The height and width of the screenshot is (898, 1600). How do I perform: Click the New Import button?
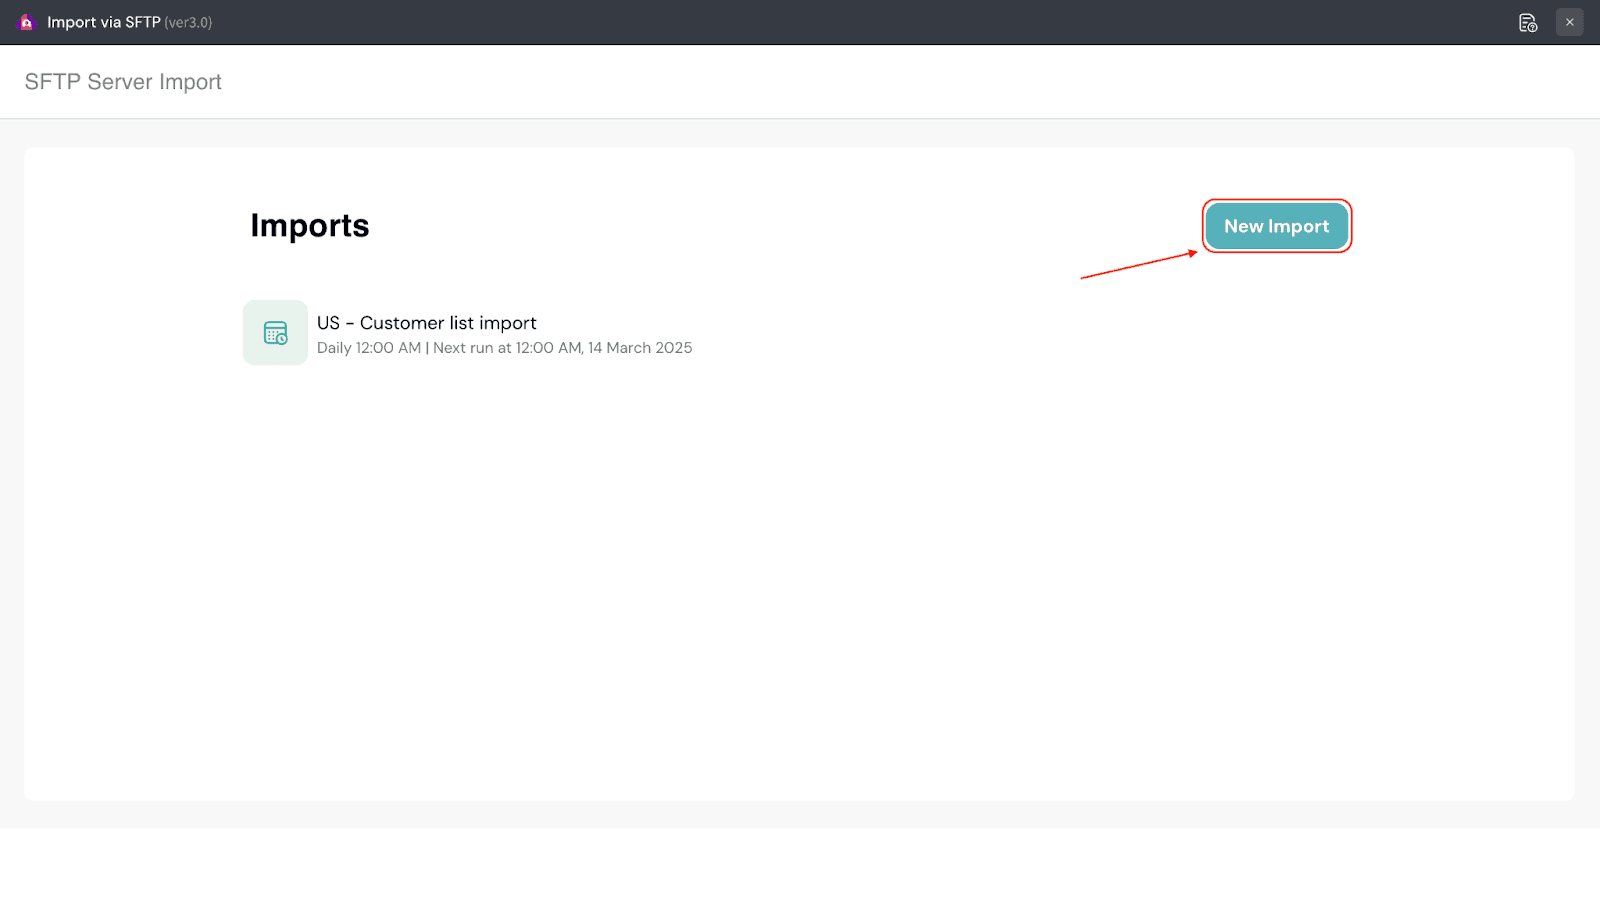coord(1276,226)
